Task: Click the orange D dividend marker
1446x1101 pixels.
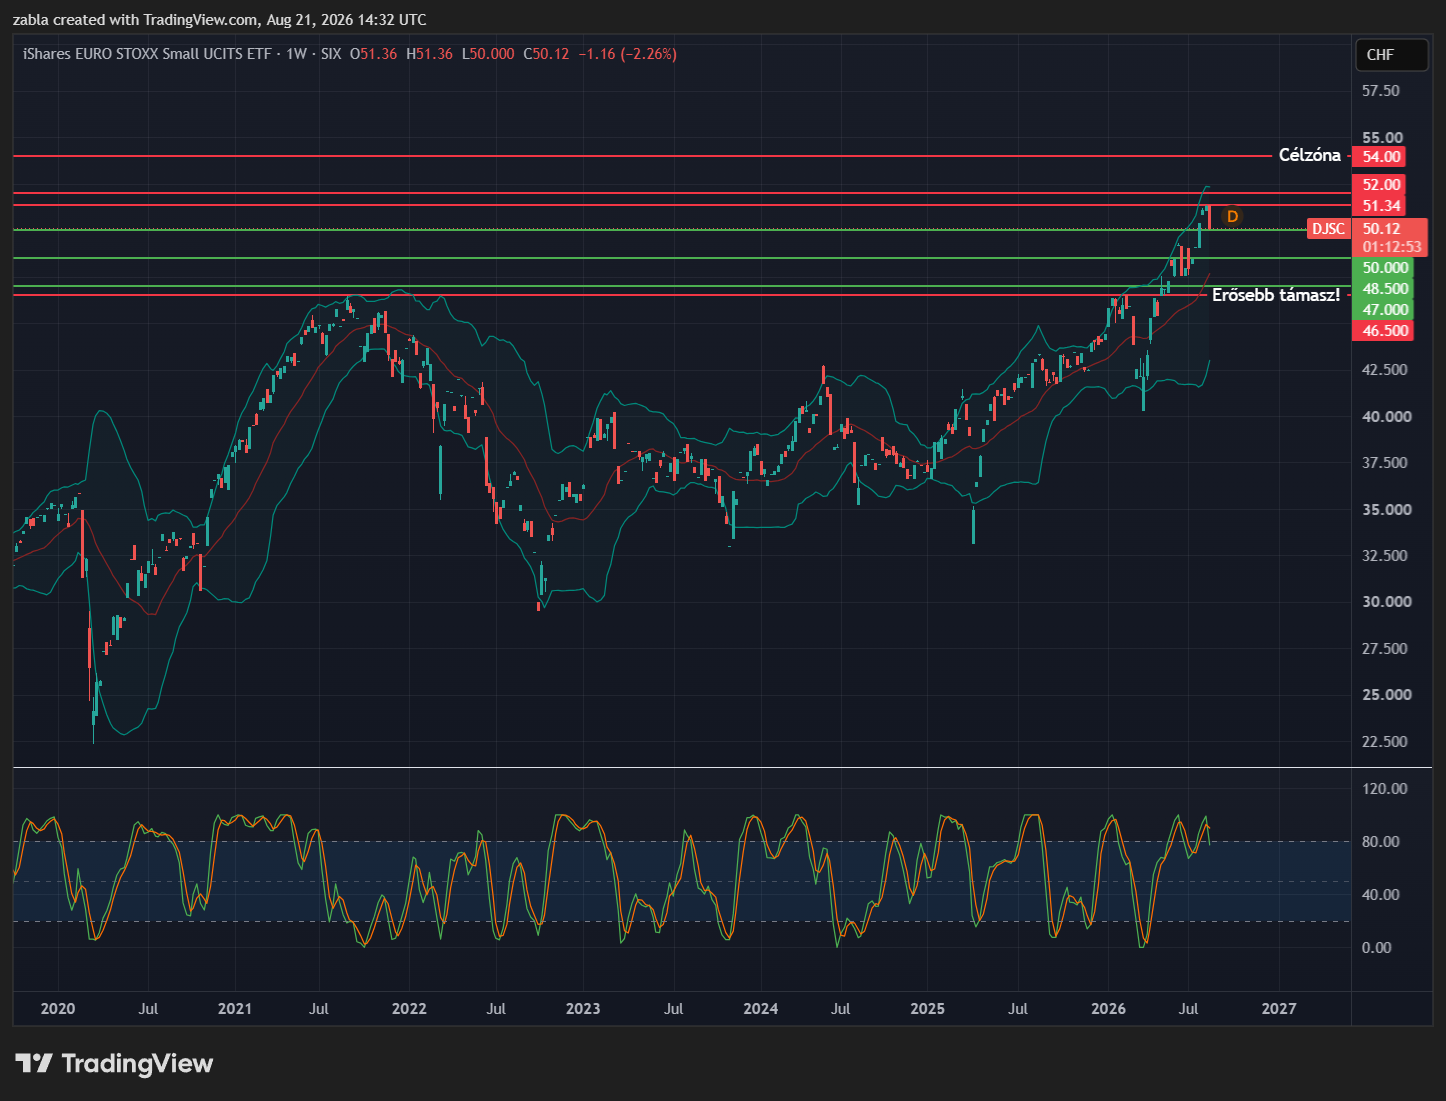Action: (1232, 216)
